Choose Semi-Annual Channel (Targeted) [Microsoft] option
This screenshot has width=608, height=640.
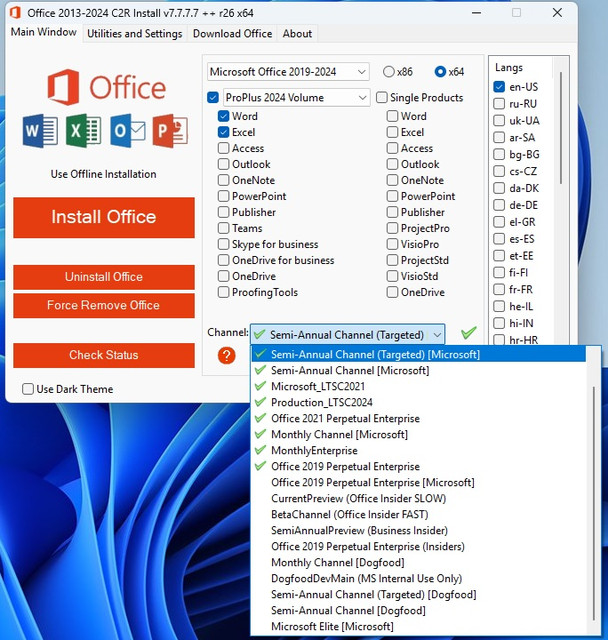coord(419,354)
